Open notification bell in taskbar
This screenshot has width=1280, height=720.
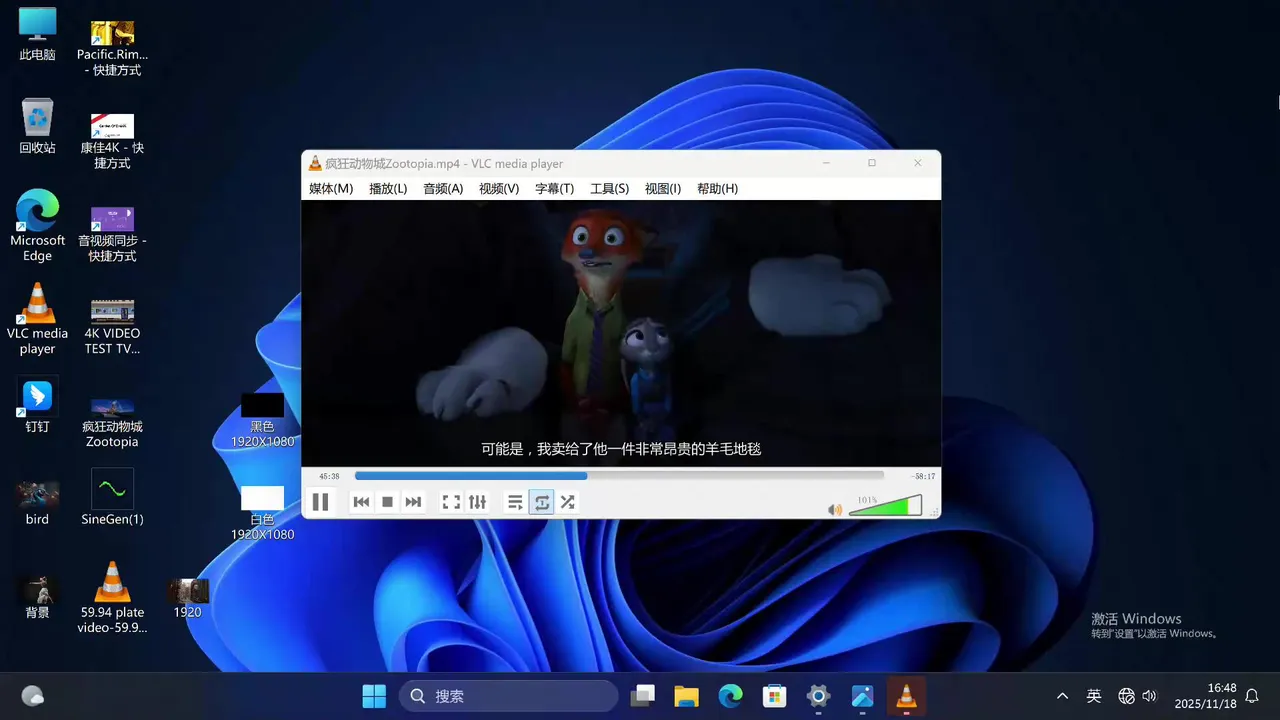[1252, 696]
